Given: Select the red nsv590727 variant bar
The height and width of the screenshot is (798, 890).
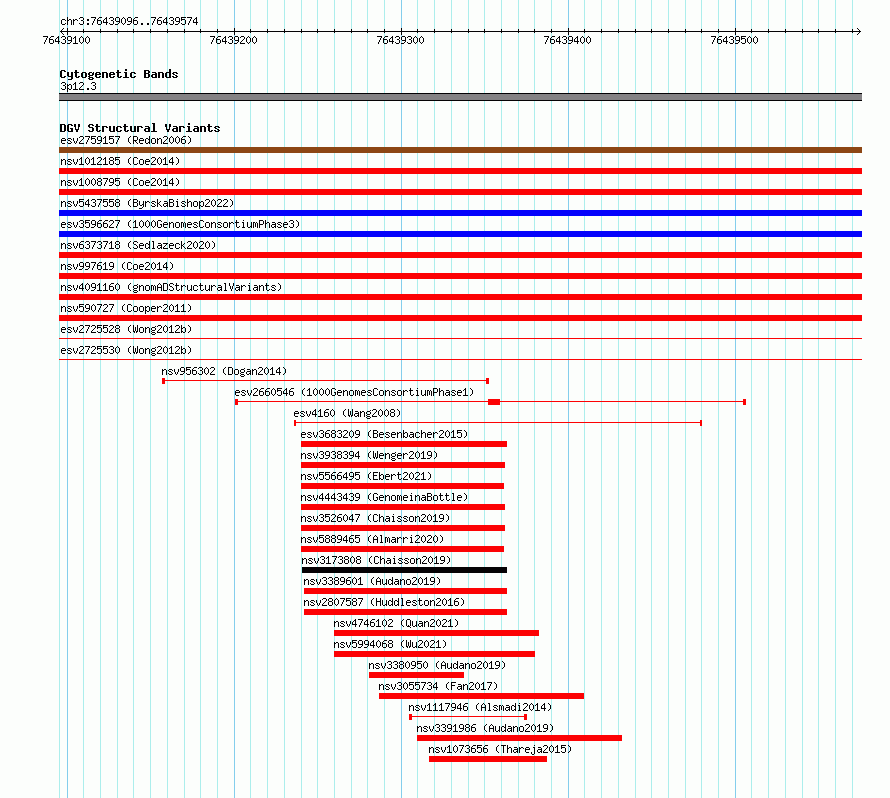Looking at the screenshot, I should [460, 318].
